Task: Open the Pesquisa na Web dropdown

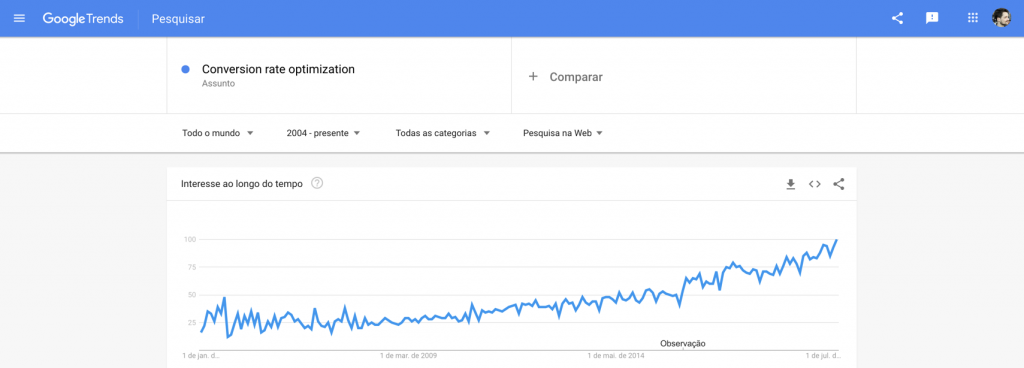Action: pyautogui.click(x=563, y=133)
